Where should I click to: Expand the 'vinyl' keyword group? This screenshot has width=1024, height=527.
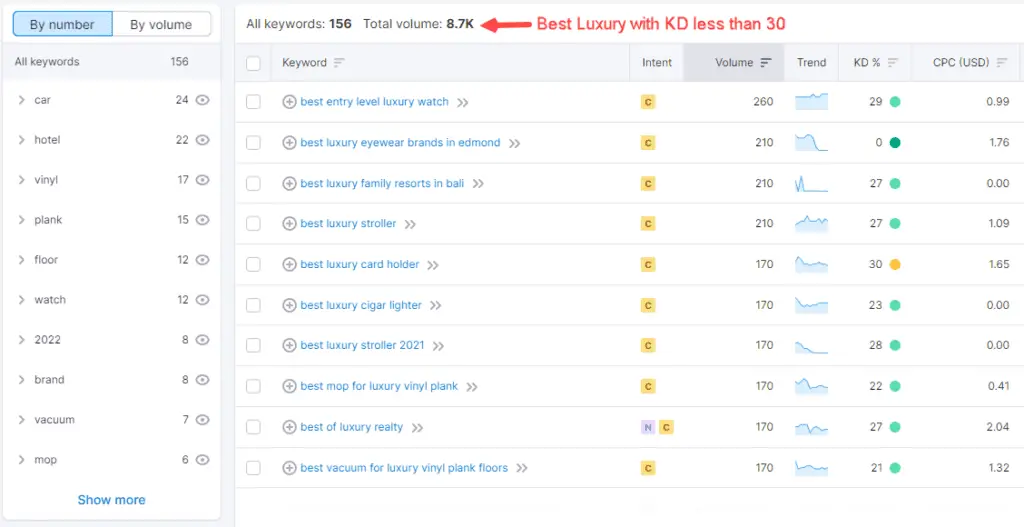coord(22,180)
